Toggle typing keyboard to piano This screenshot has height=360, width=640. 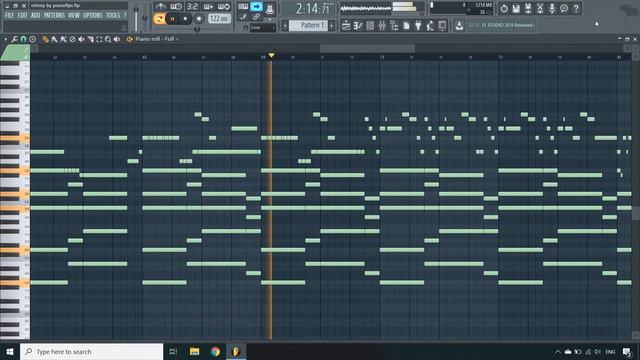coord(243,7)
